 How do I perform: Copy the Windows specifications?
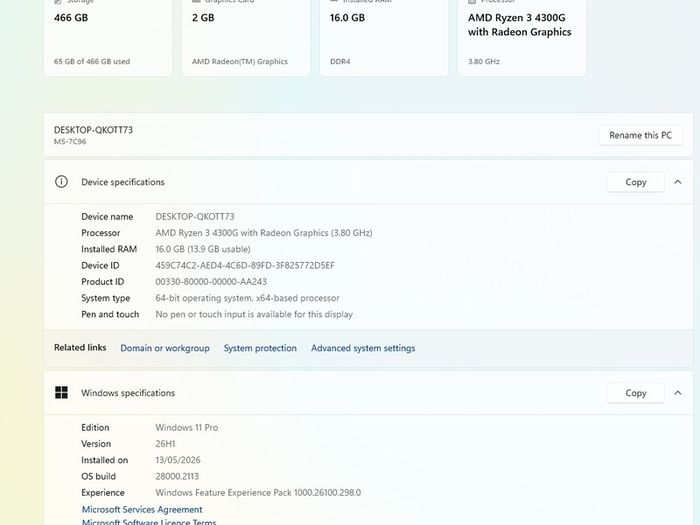tap(635, 393)
